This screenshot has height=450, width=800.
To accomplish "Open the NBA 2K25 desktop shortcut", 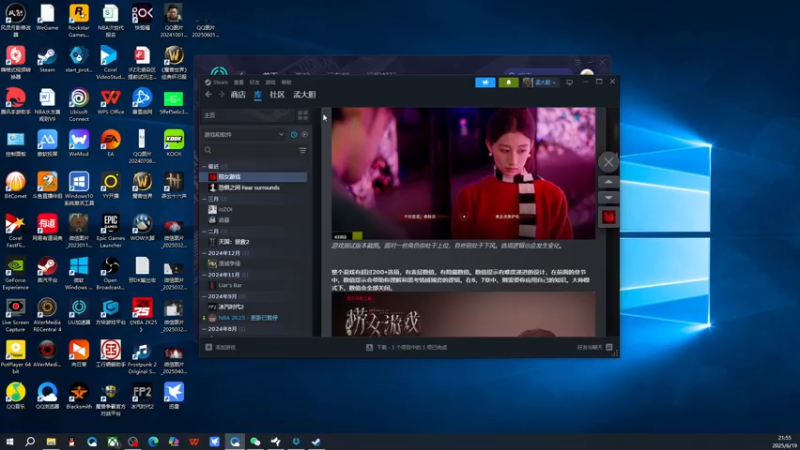I will [142, 315].
